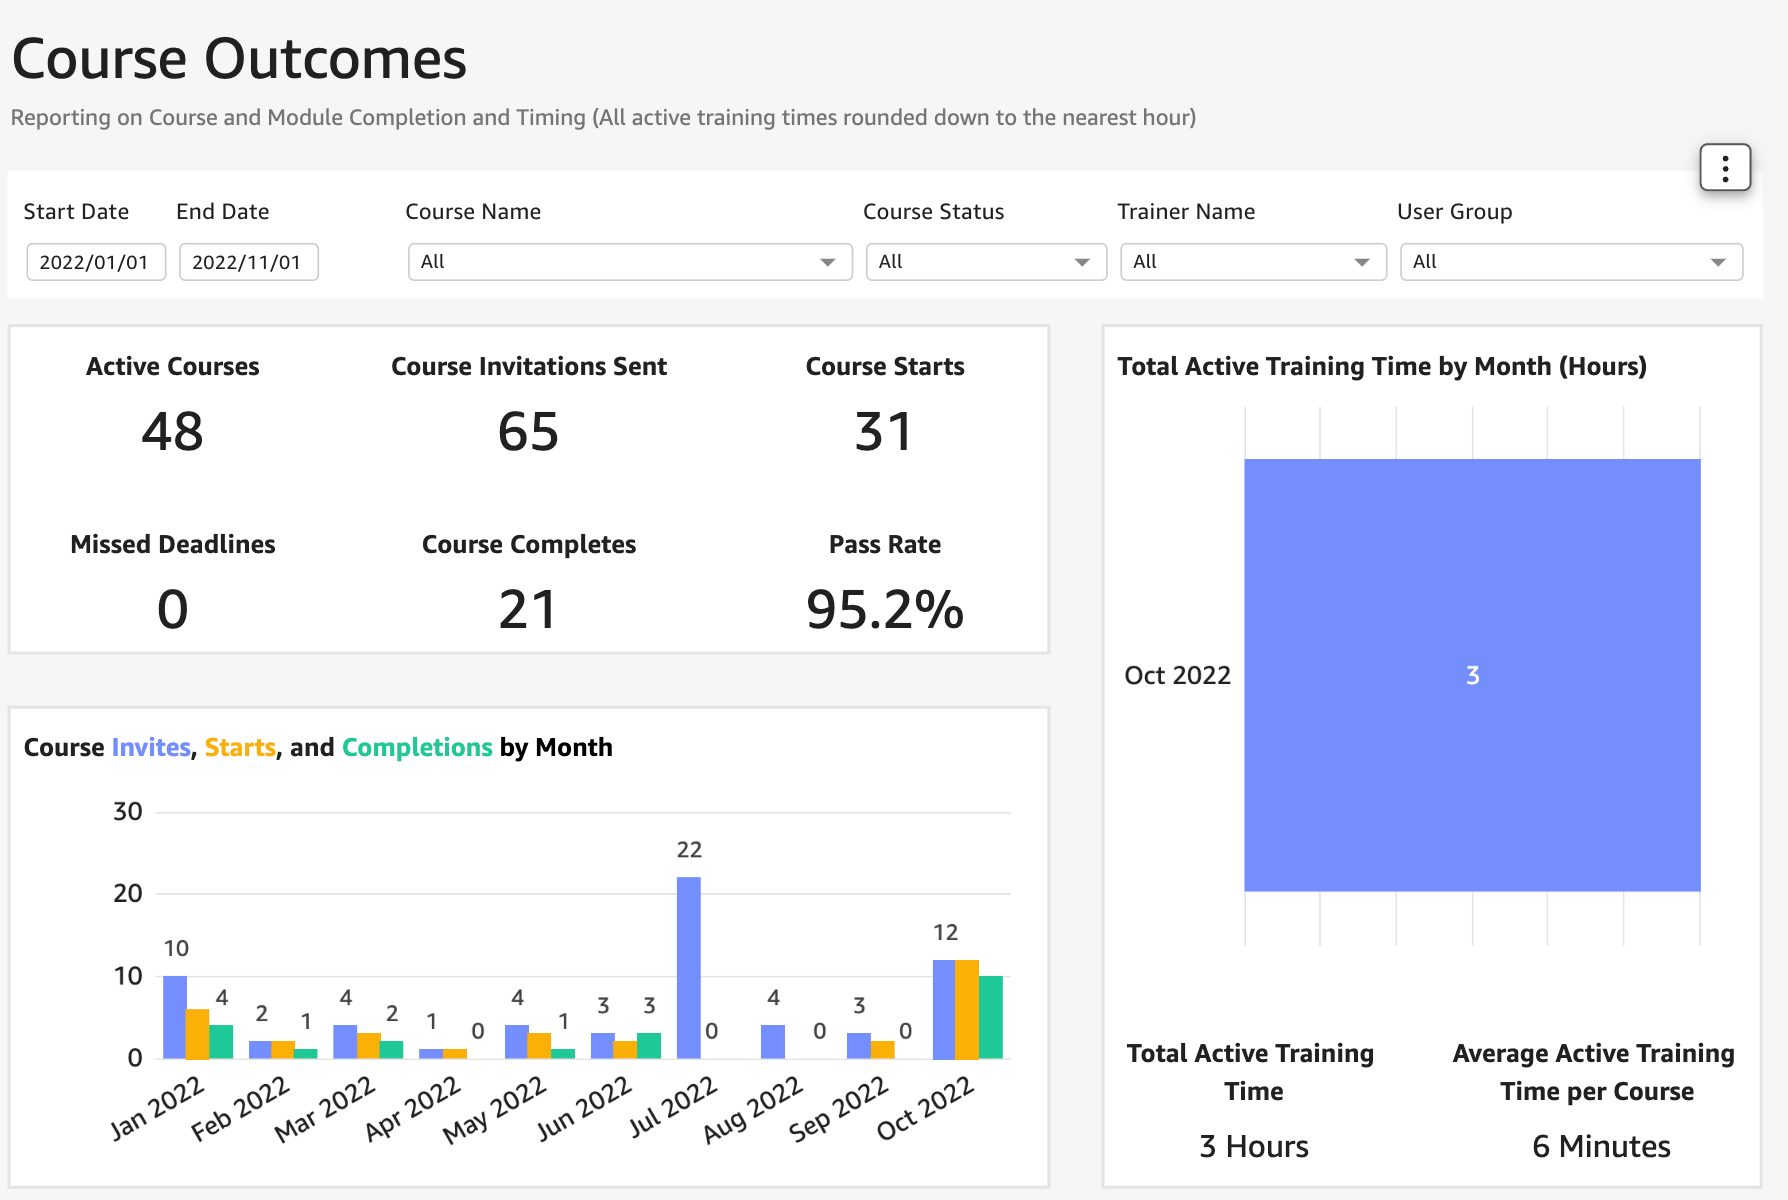
Task: Click the Oct 2022 axis label on training chart
Action: tap(1177, 675)
